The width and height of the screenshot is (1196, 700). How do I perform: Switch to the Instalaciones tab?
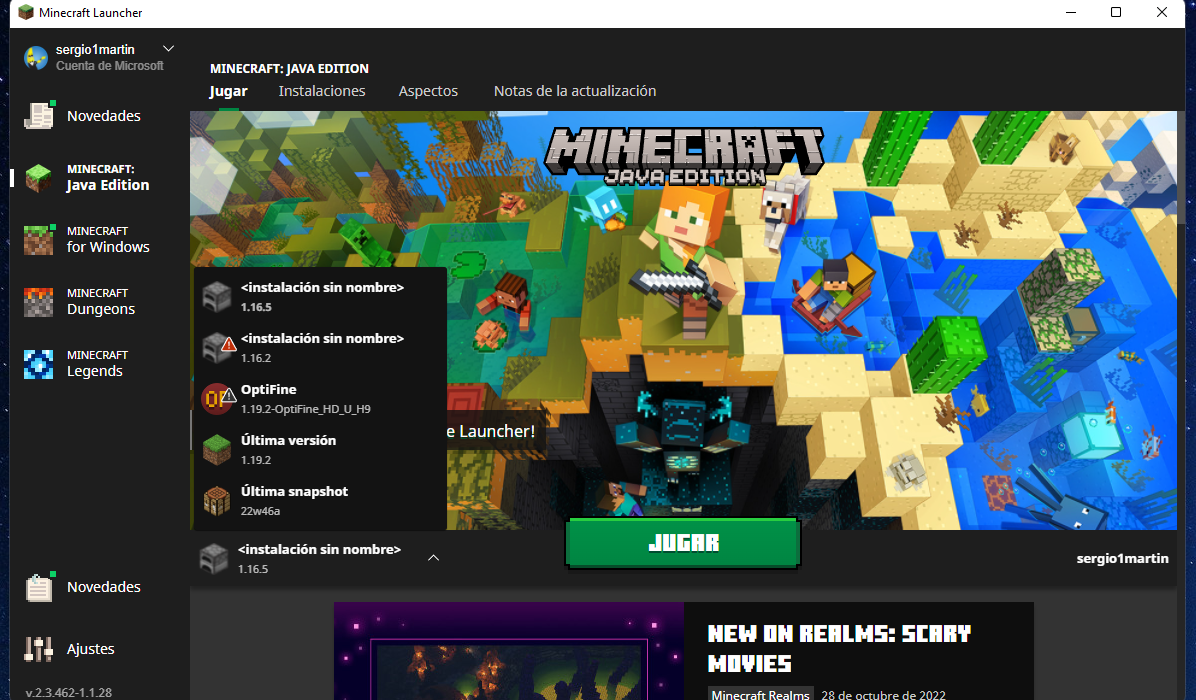[x=322, y=91]
